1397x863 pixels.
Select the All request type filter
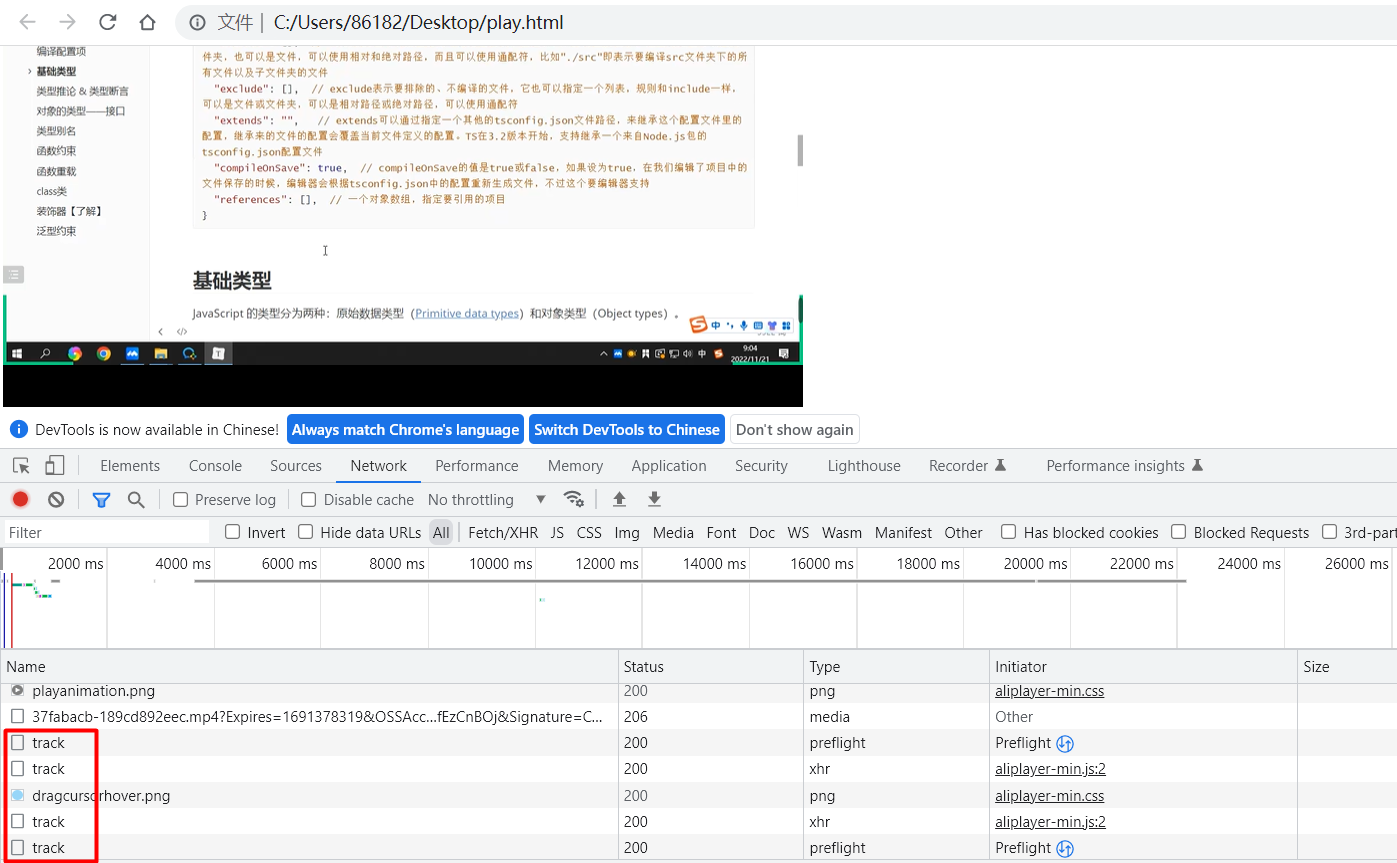pos(441,532)
